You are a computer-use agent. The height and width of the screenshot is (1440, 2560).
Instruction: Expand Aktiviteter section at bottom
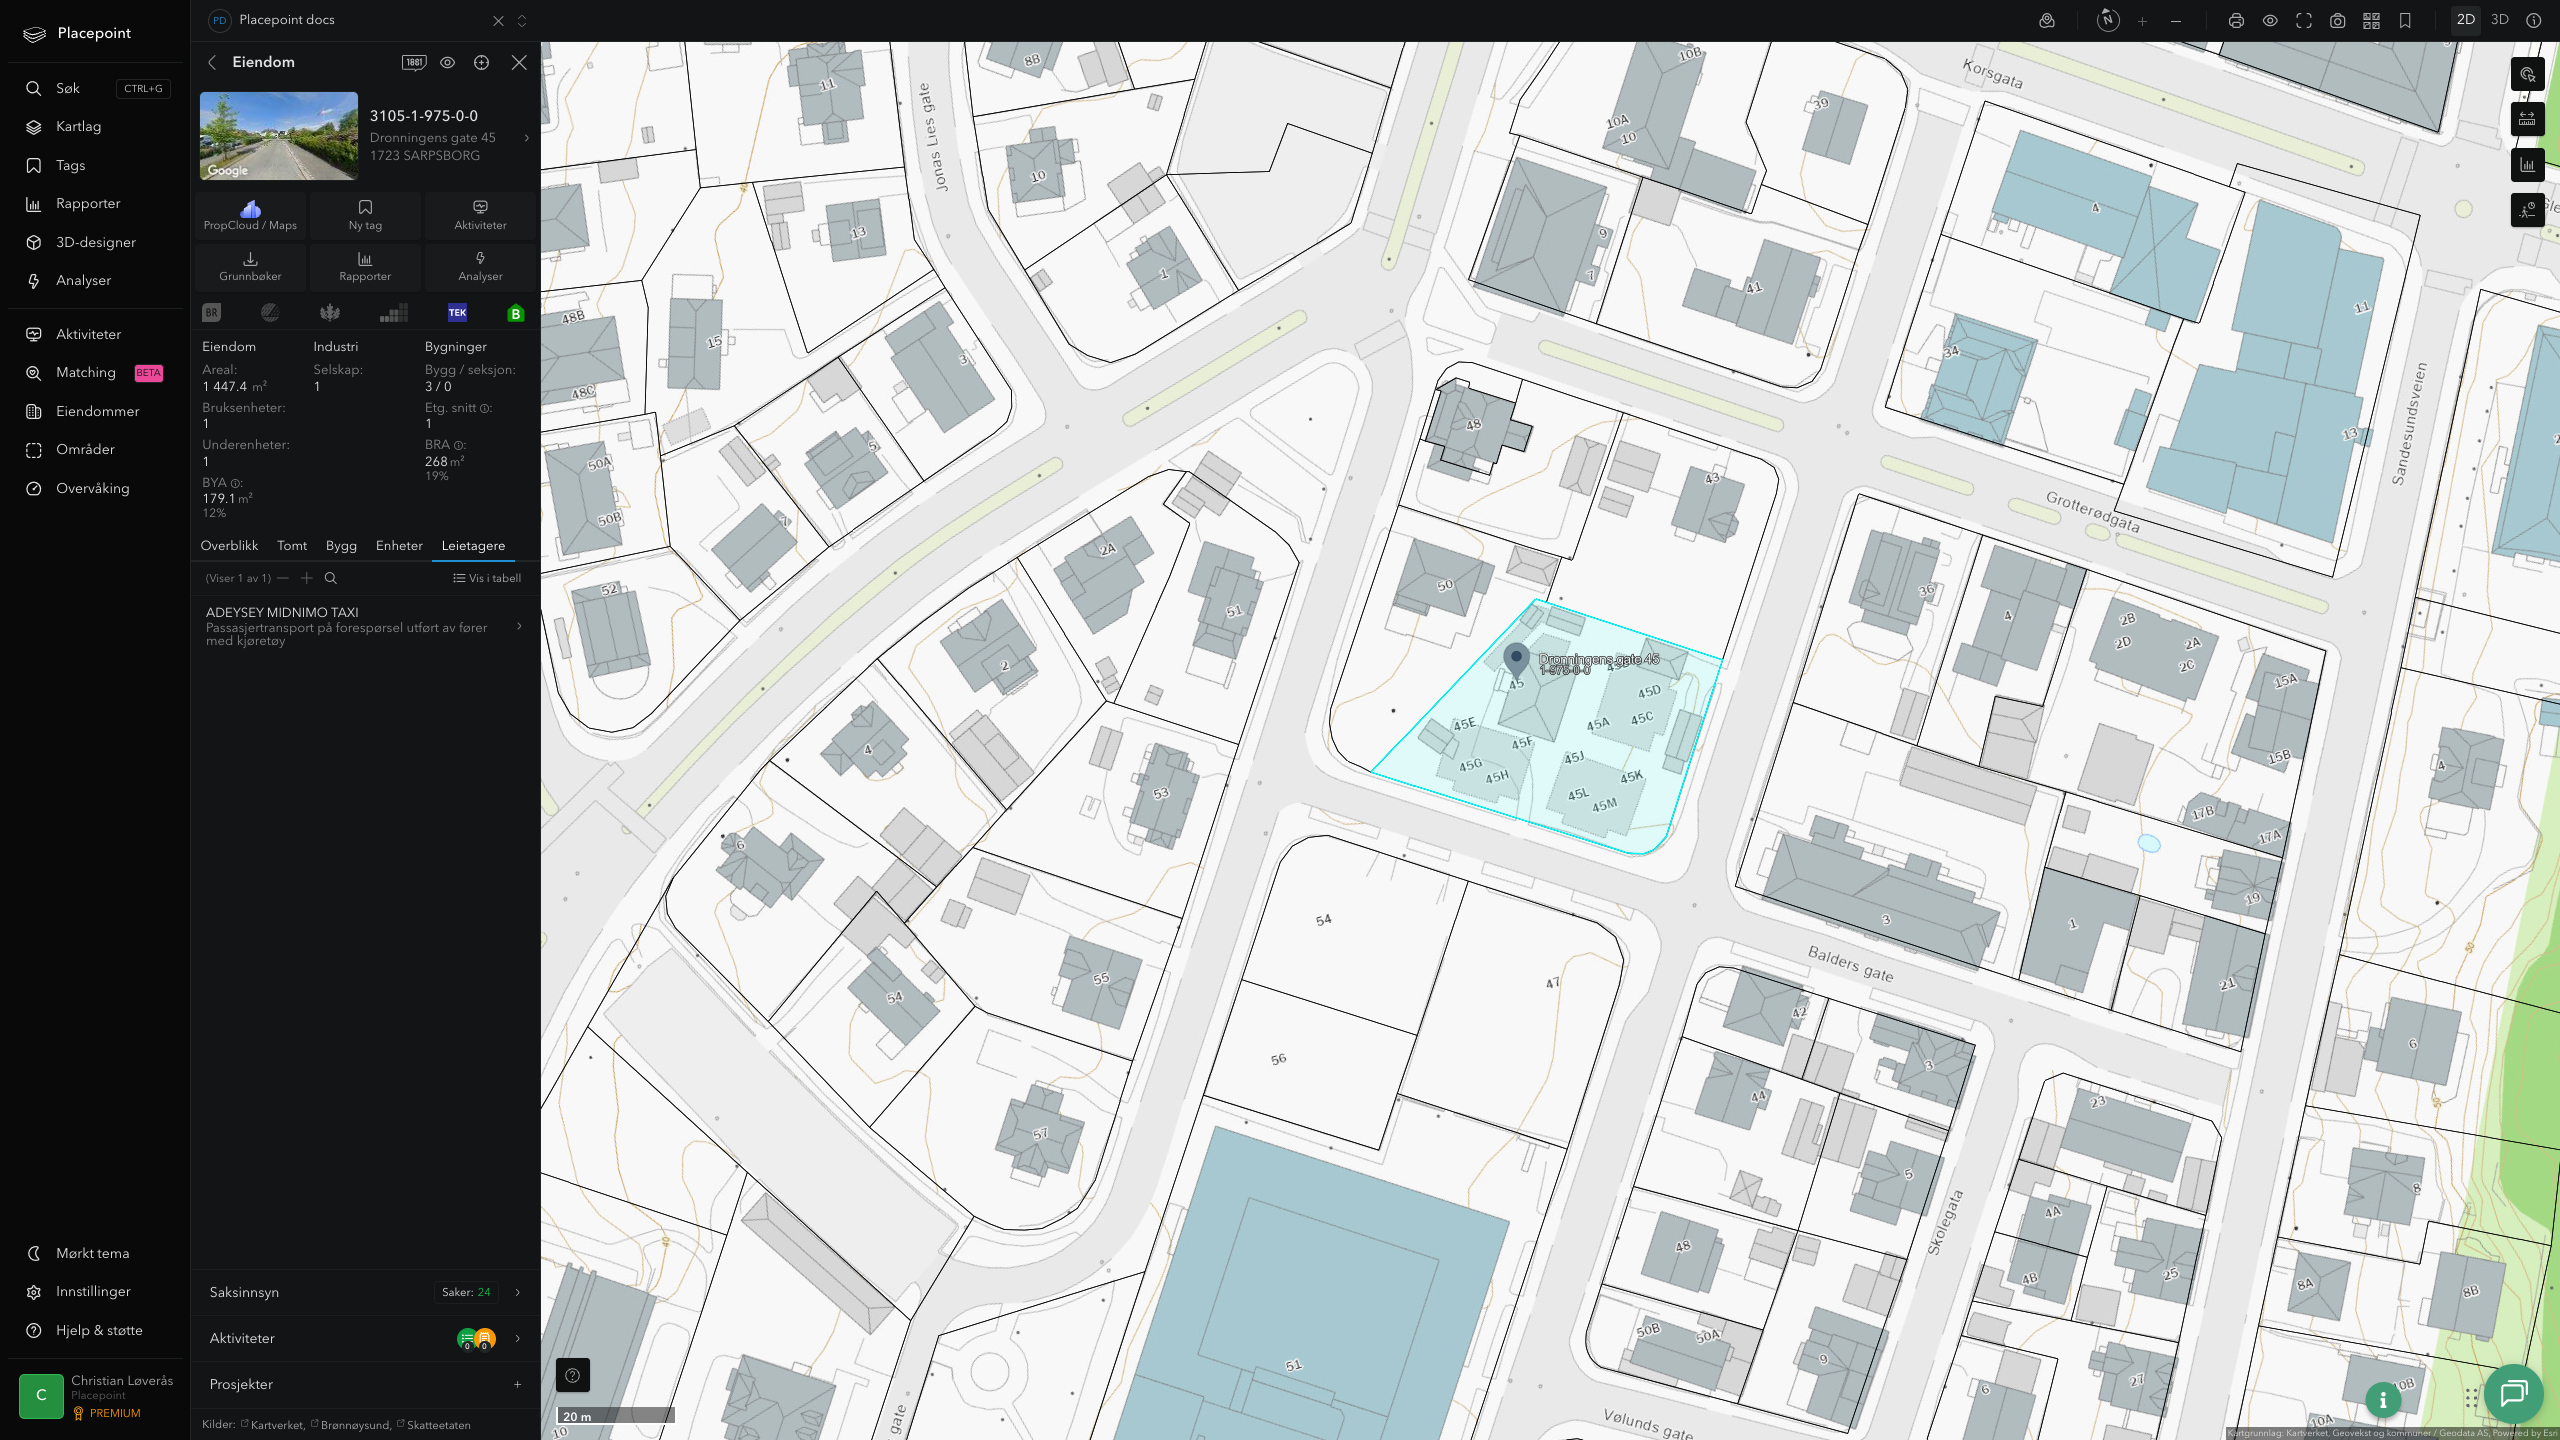click(365, 1338)
